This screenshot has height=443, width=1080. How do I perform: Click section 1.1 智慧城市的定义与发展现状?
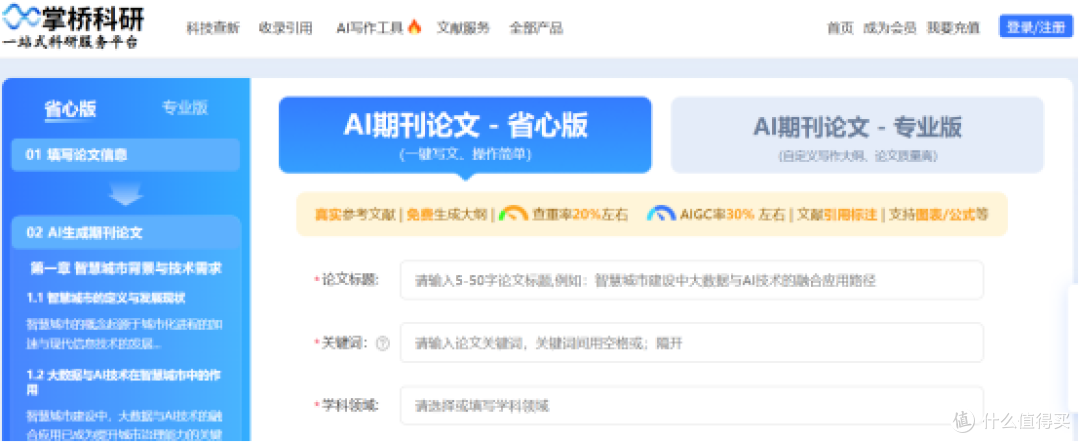click(x=105, y=298)
